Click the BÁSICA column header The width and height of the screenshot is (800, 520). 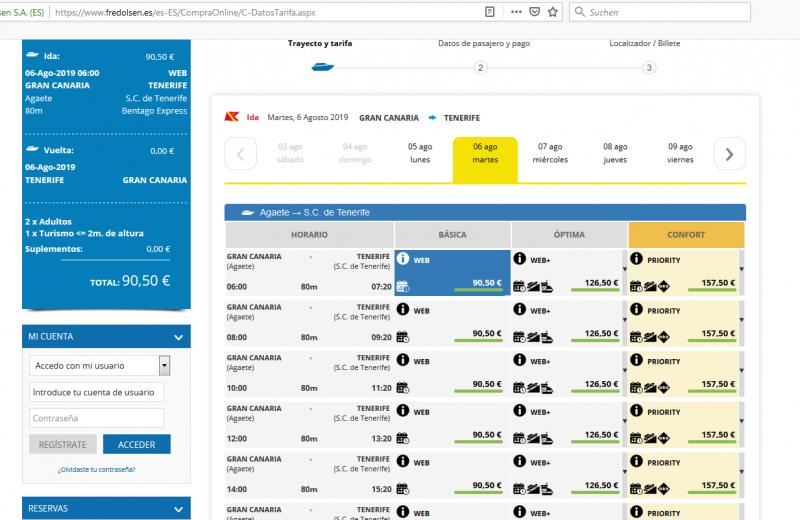[x=453, y=235]
